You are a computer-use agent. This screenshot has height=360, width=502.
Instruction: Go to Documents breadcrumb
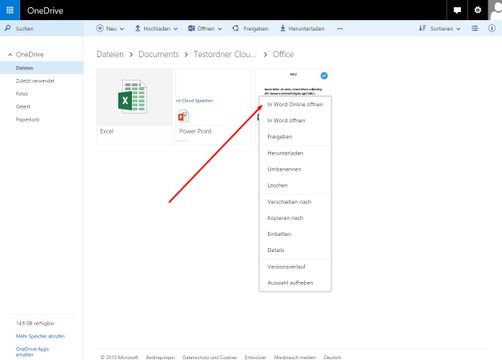coord(159,54)
